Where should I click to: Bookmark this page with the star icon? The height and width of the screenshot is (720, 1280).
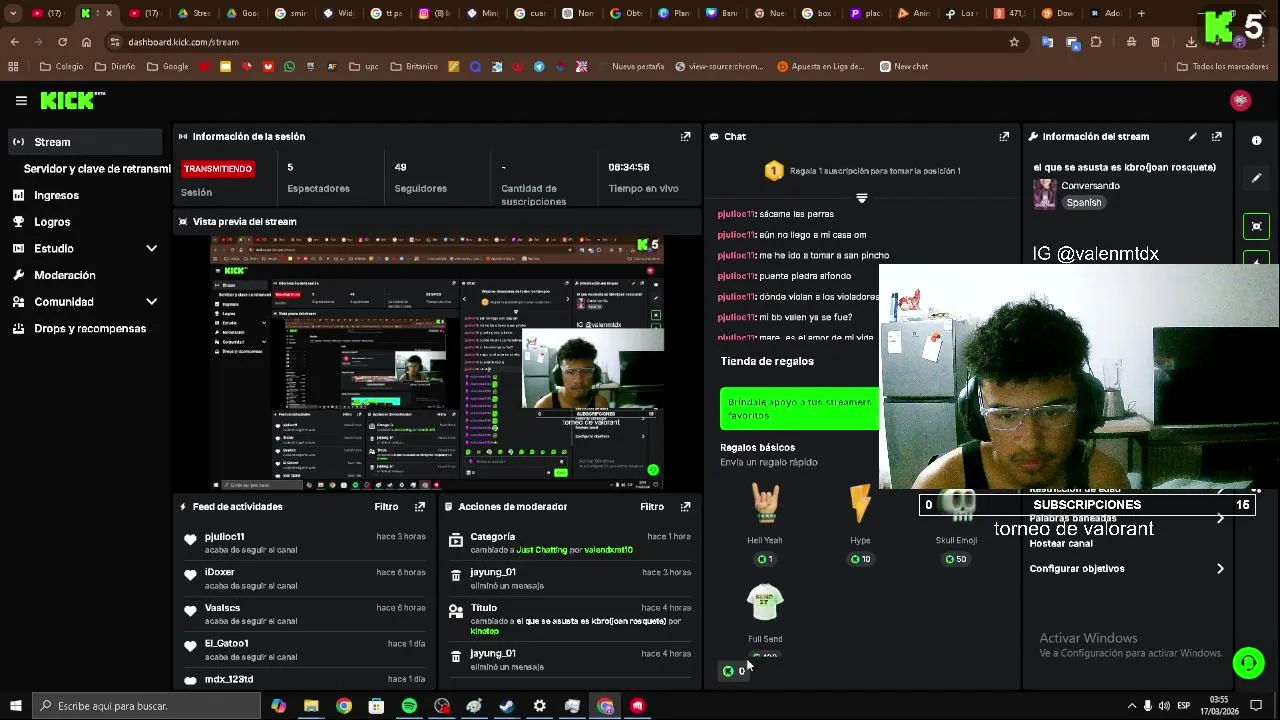tap(1014, 42)
